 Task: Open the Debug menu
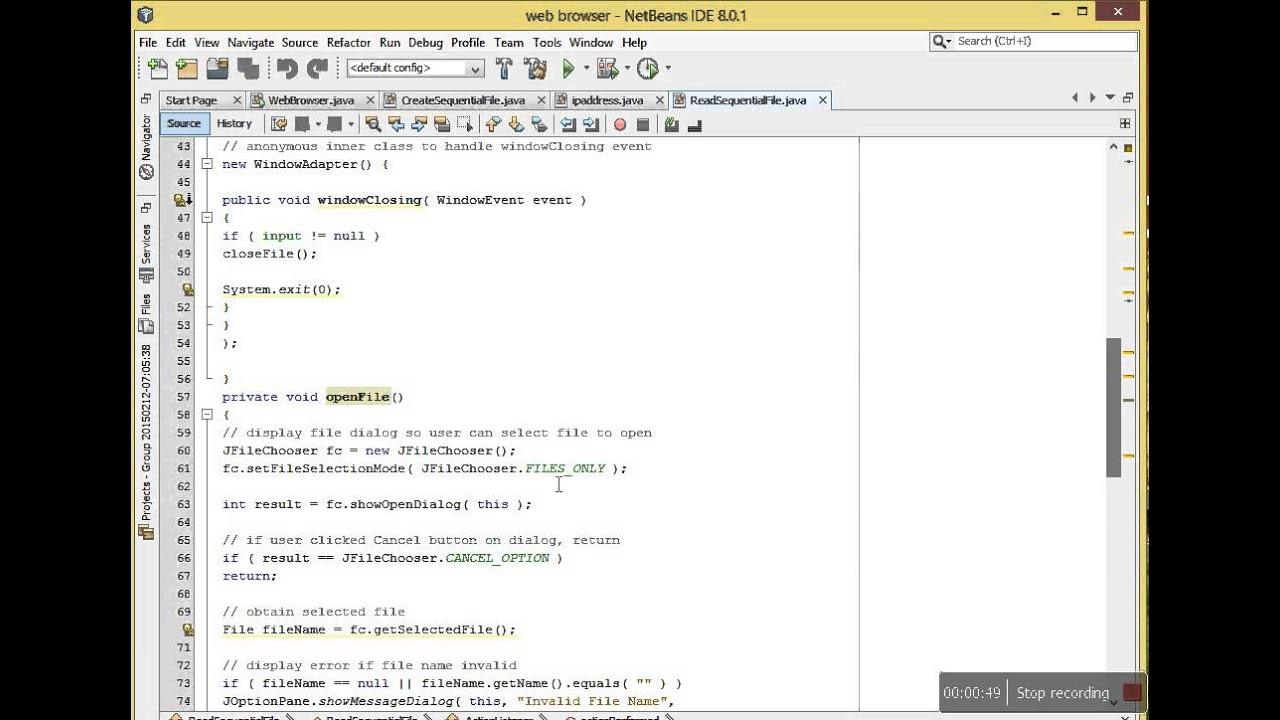pyautogui.click(x=425, y=42)
